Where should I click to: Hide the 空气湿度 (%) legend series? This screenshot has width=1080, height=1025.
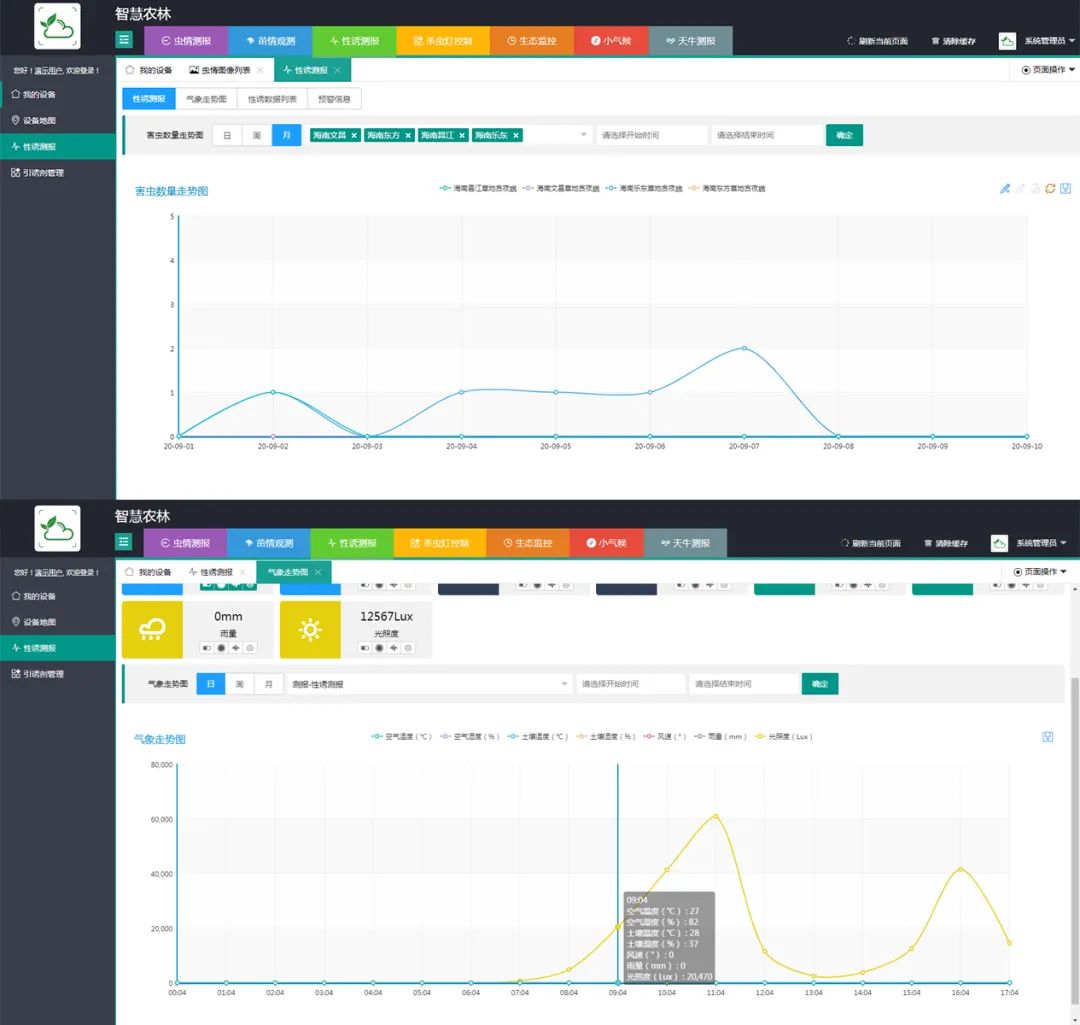tap(470, 736)
